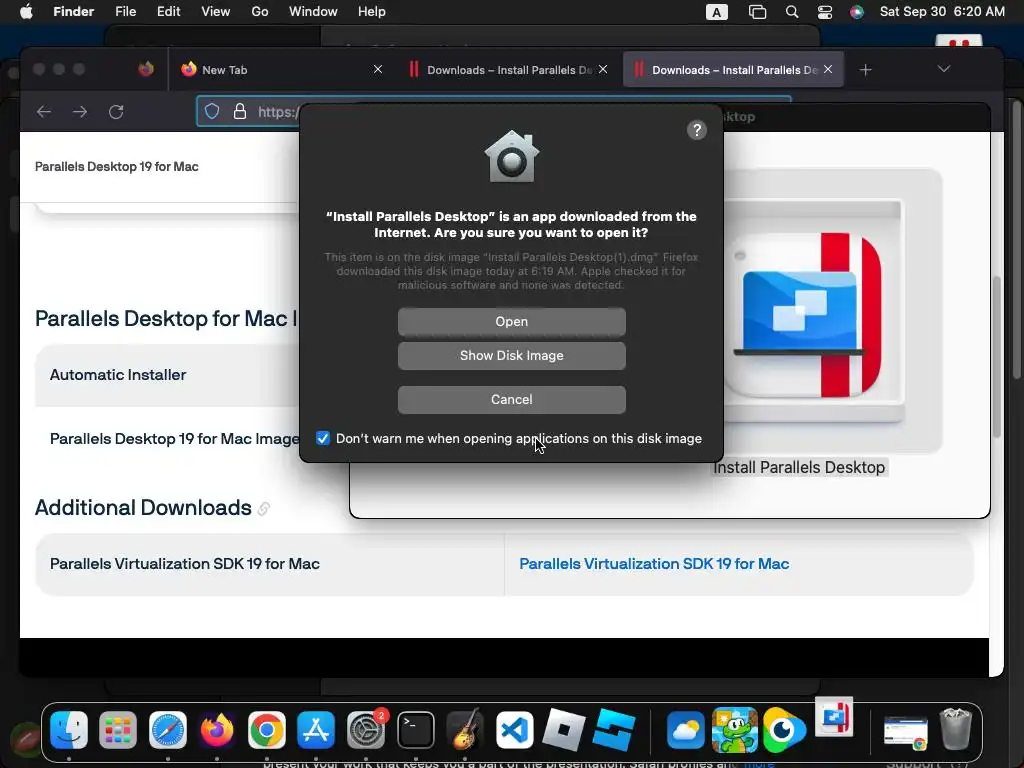The height and width of the screenshot is (768, 1024).
Task: Open Terminal from the Dock
Action: (x=415, y=729)
